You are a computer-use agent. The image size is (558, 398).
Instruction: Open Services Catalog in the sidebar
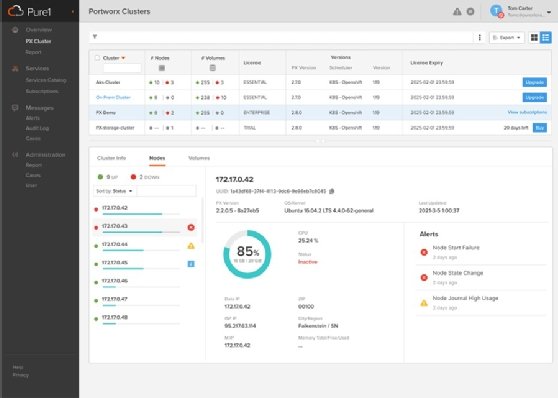pos(46,80)
